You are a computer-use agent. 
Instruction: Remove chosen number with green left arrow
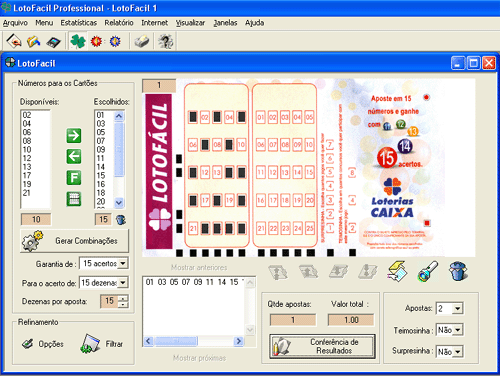(x=74, y=156)
